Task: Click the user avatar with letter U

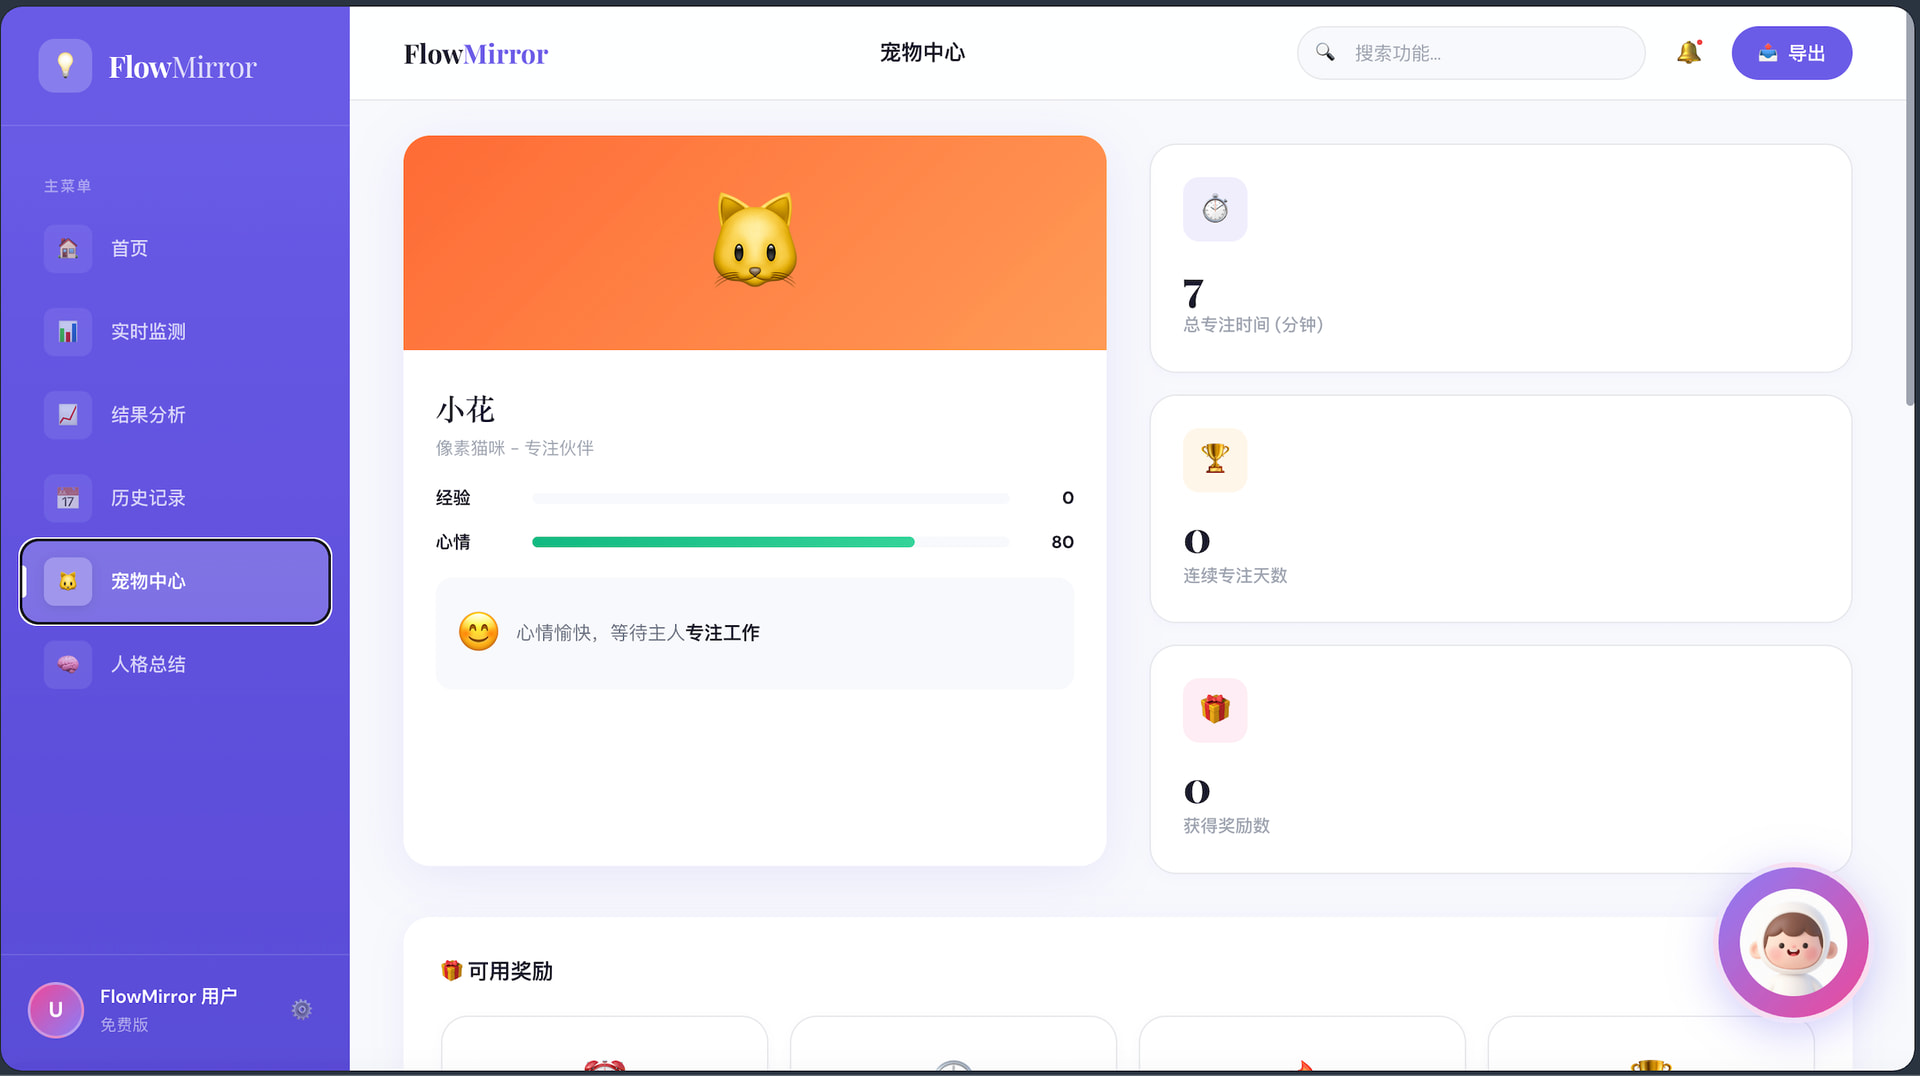Action: 56,1009
